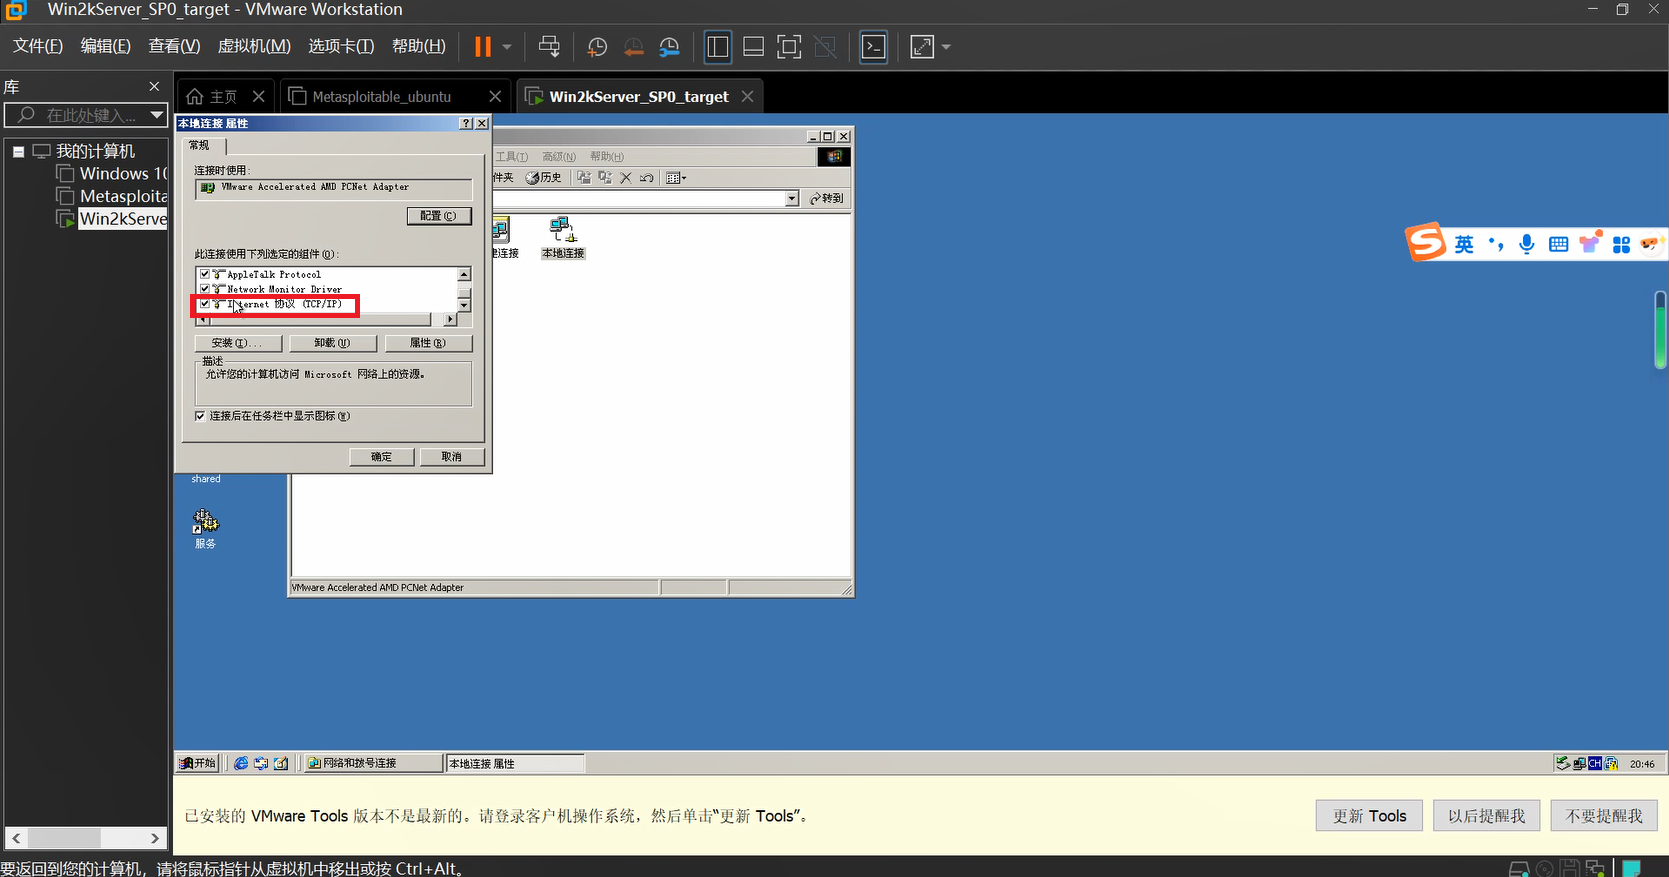Toggle the AppleTalk Protocol checkbox
Viewport: 1669px width, 877px height.
[x=205, y=274]
